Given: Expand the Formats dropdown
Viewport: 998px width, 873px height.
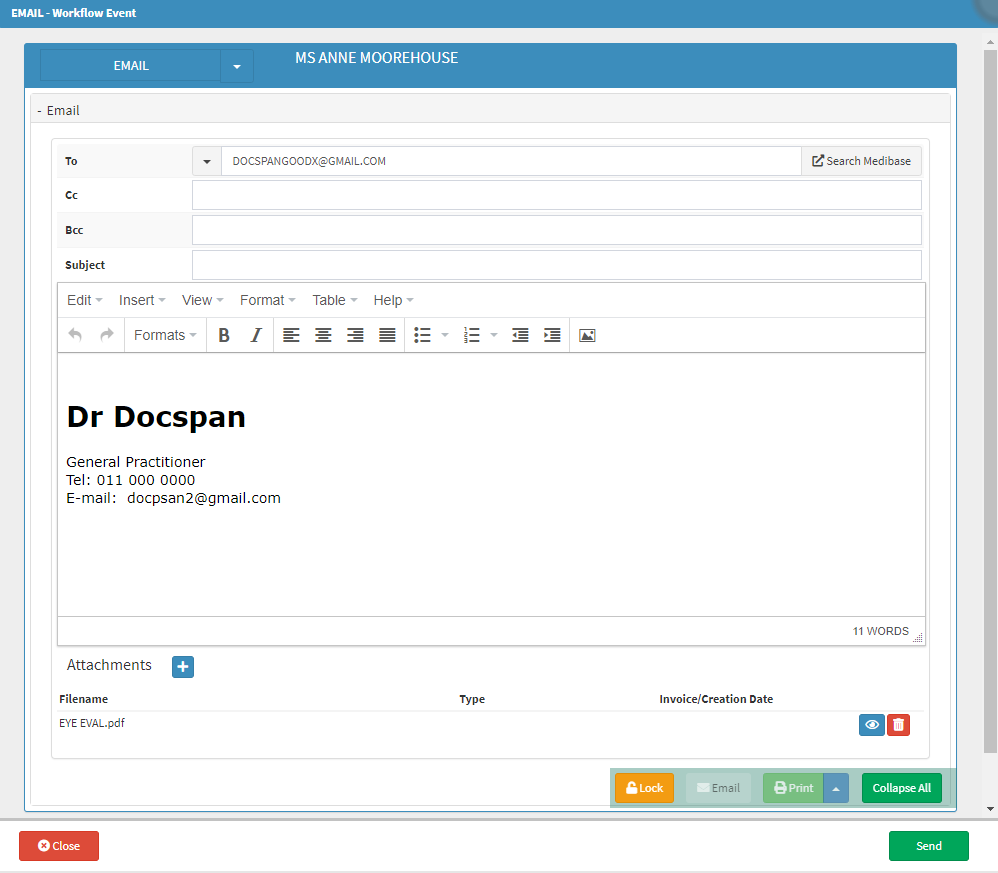Looking at the screenshot, I should point(165,336).
